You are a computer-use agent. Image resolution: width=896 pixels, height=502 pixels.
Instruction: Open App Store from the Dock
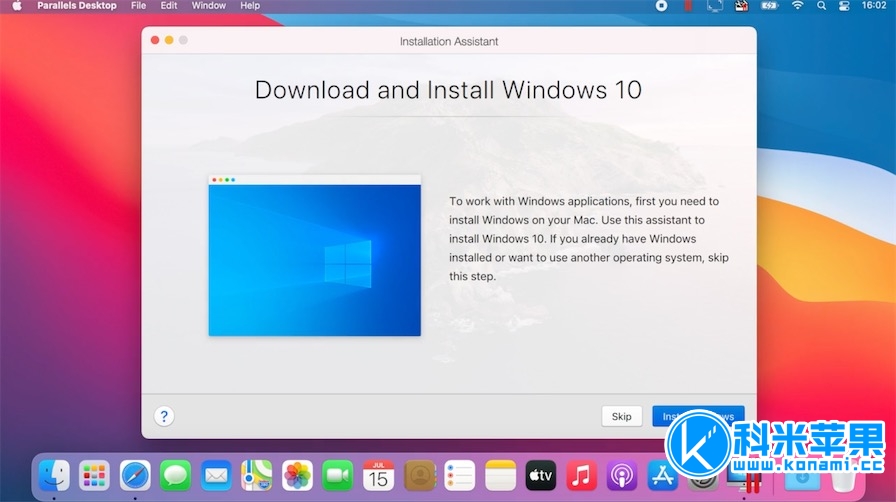662,476
